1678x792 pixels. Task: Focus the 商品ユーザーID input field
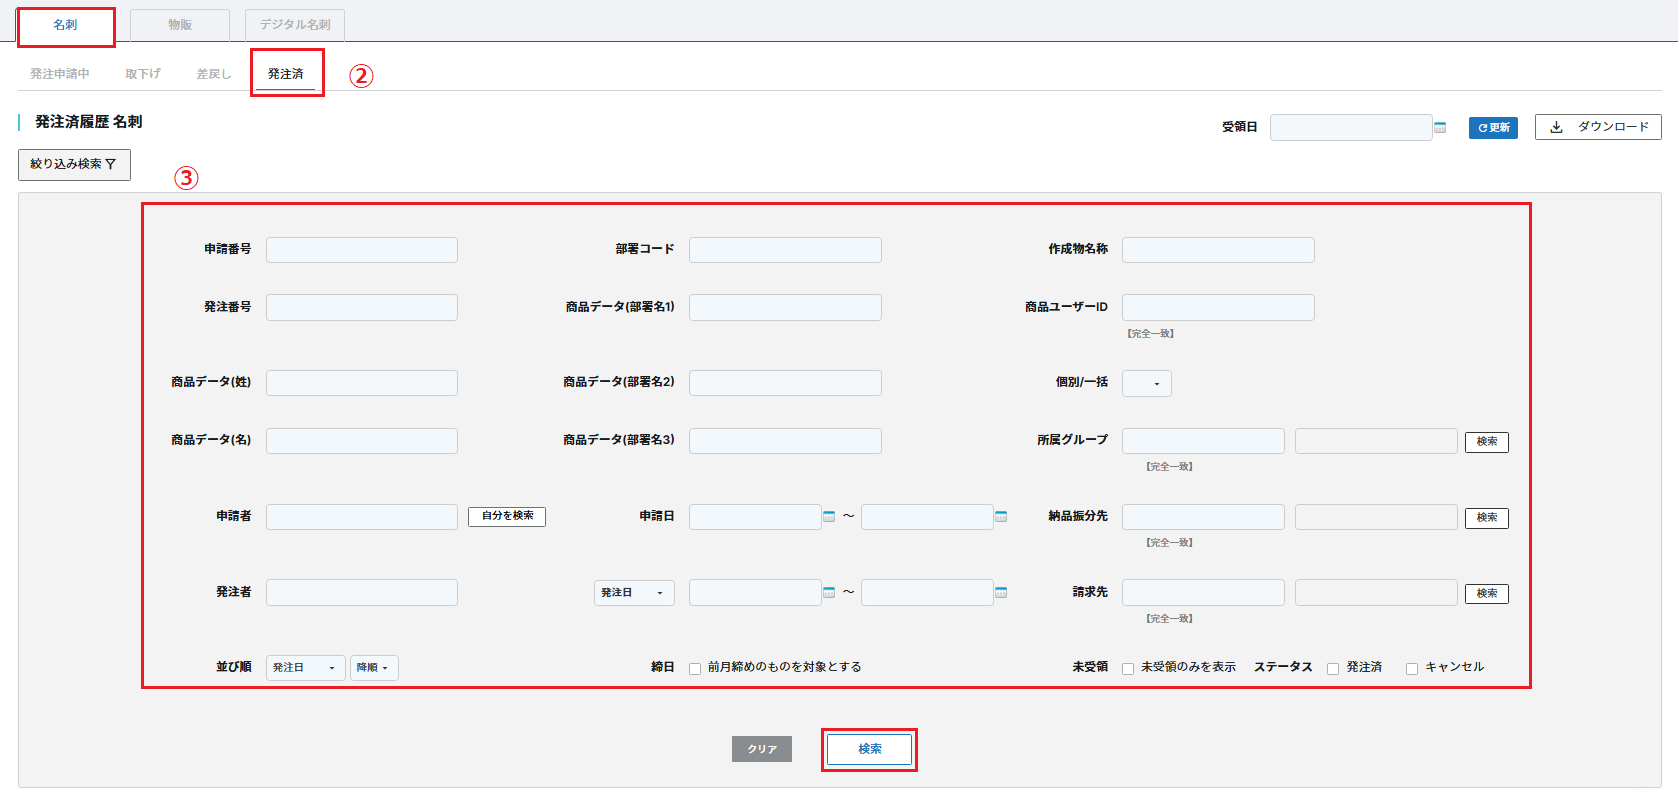point(1218,307)
